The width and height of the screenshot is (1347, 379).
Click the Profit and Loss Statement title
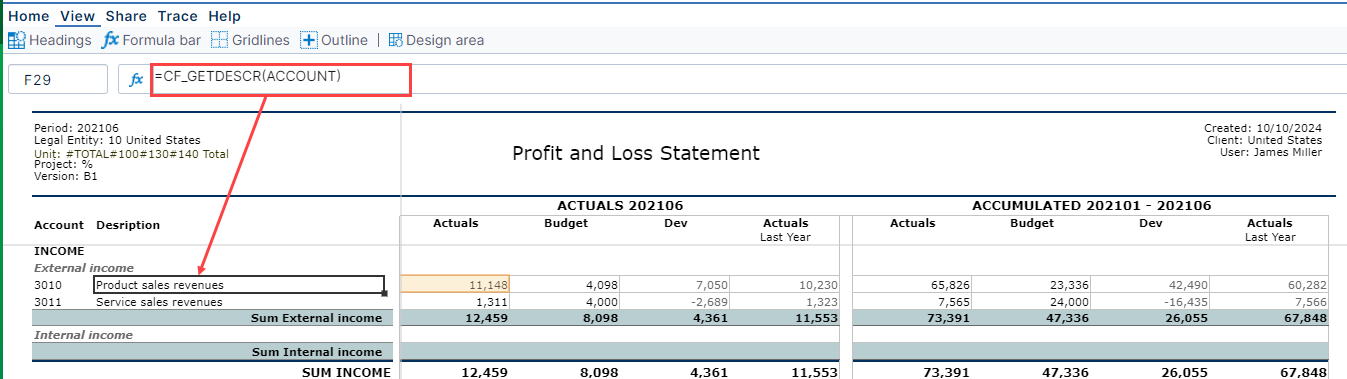(x=636, y=153)
